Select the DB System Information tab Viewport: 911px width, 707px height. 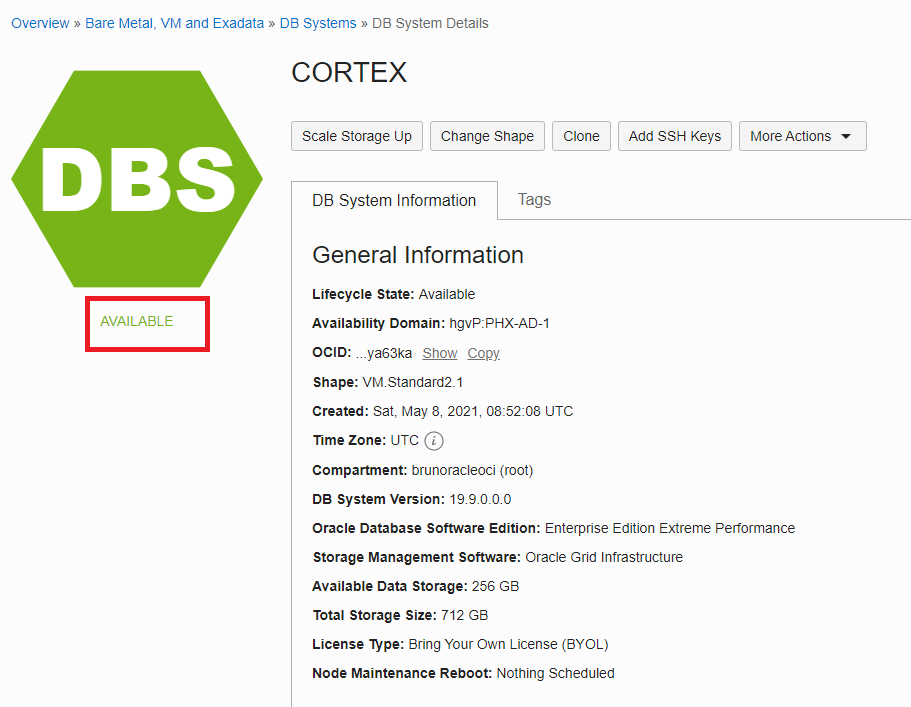coord(394,200)
